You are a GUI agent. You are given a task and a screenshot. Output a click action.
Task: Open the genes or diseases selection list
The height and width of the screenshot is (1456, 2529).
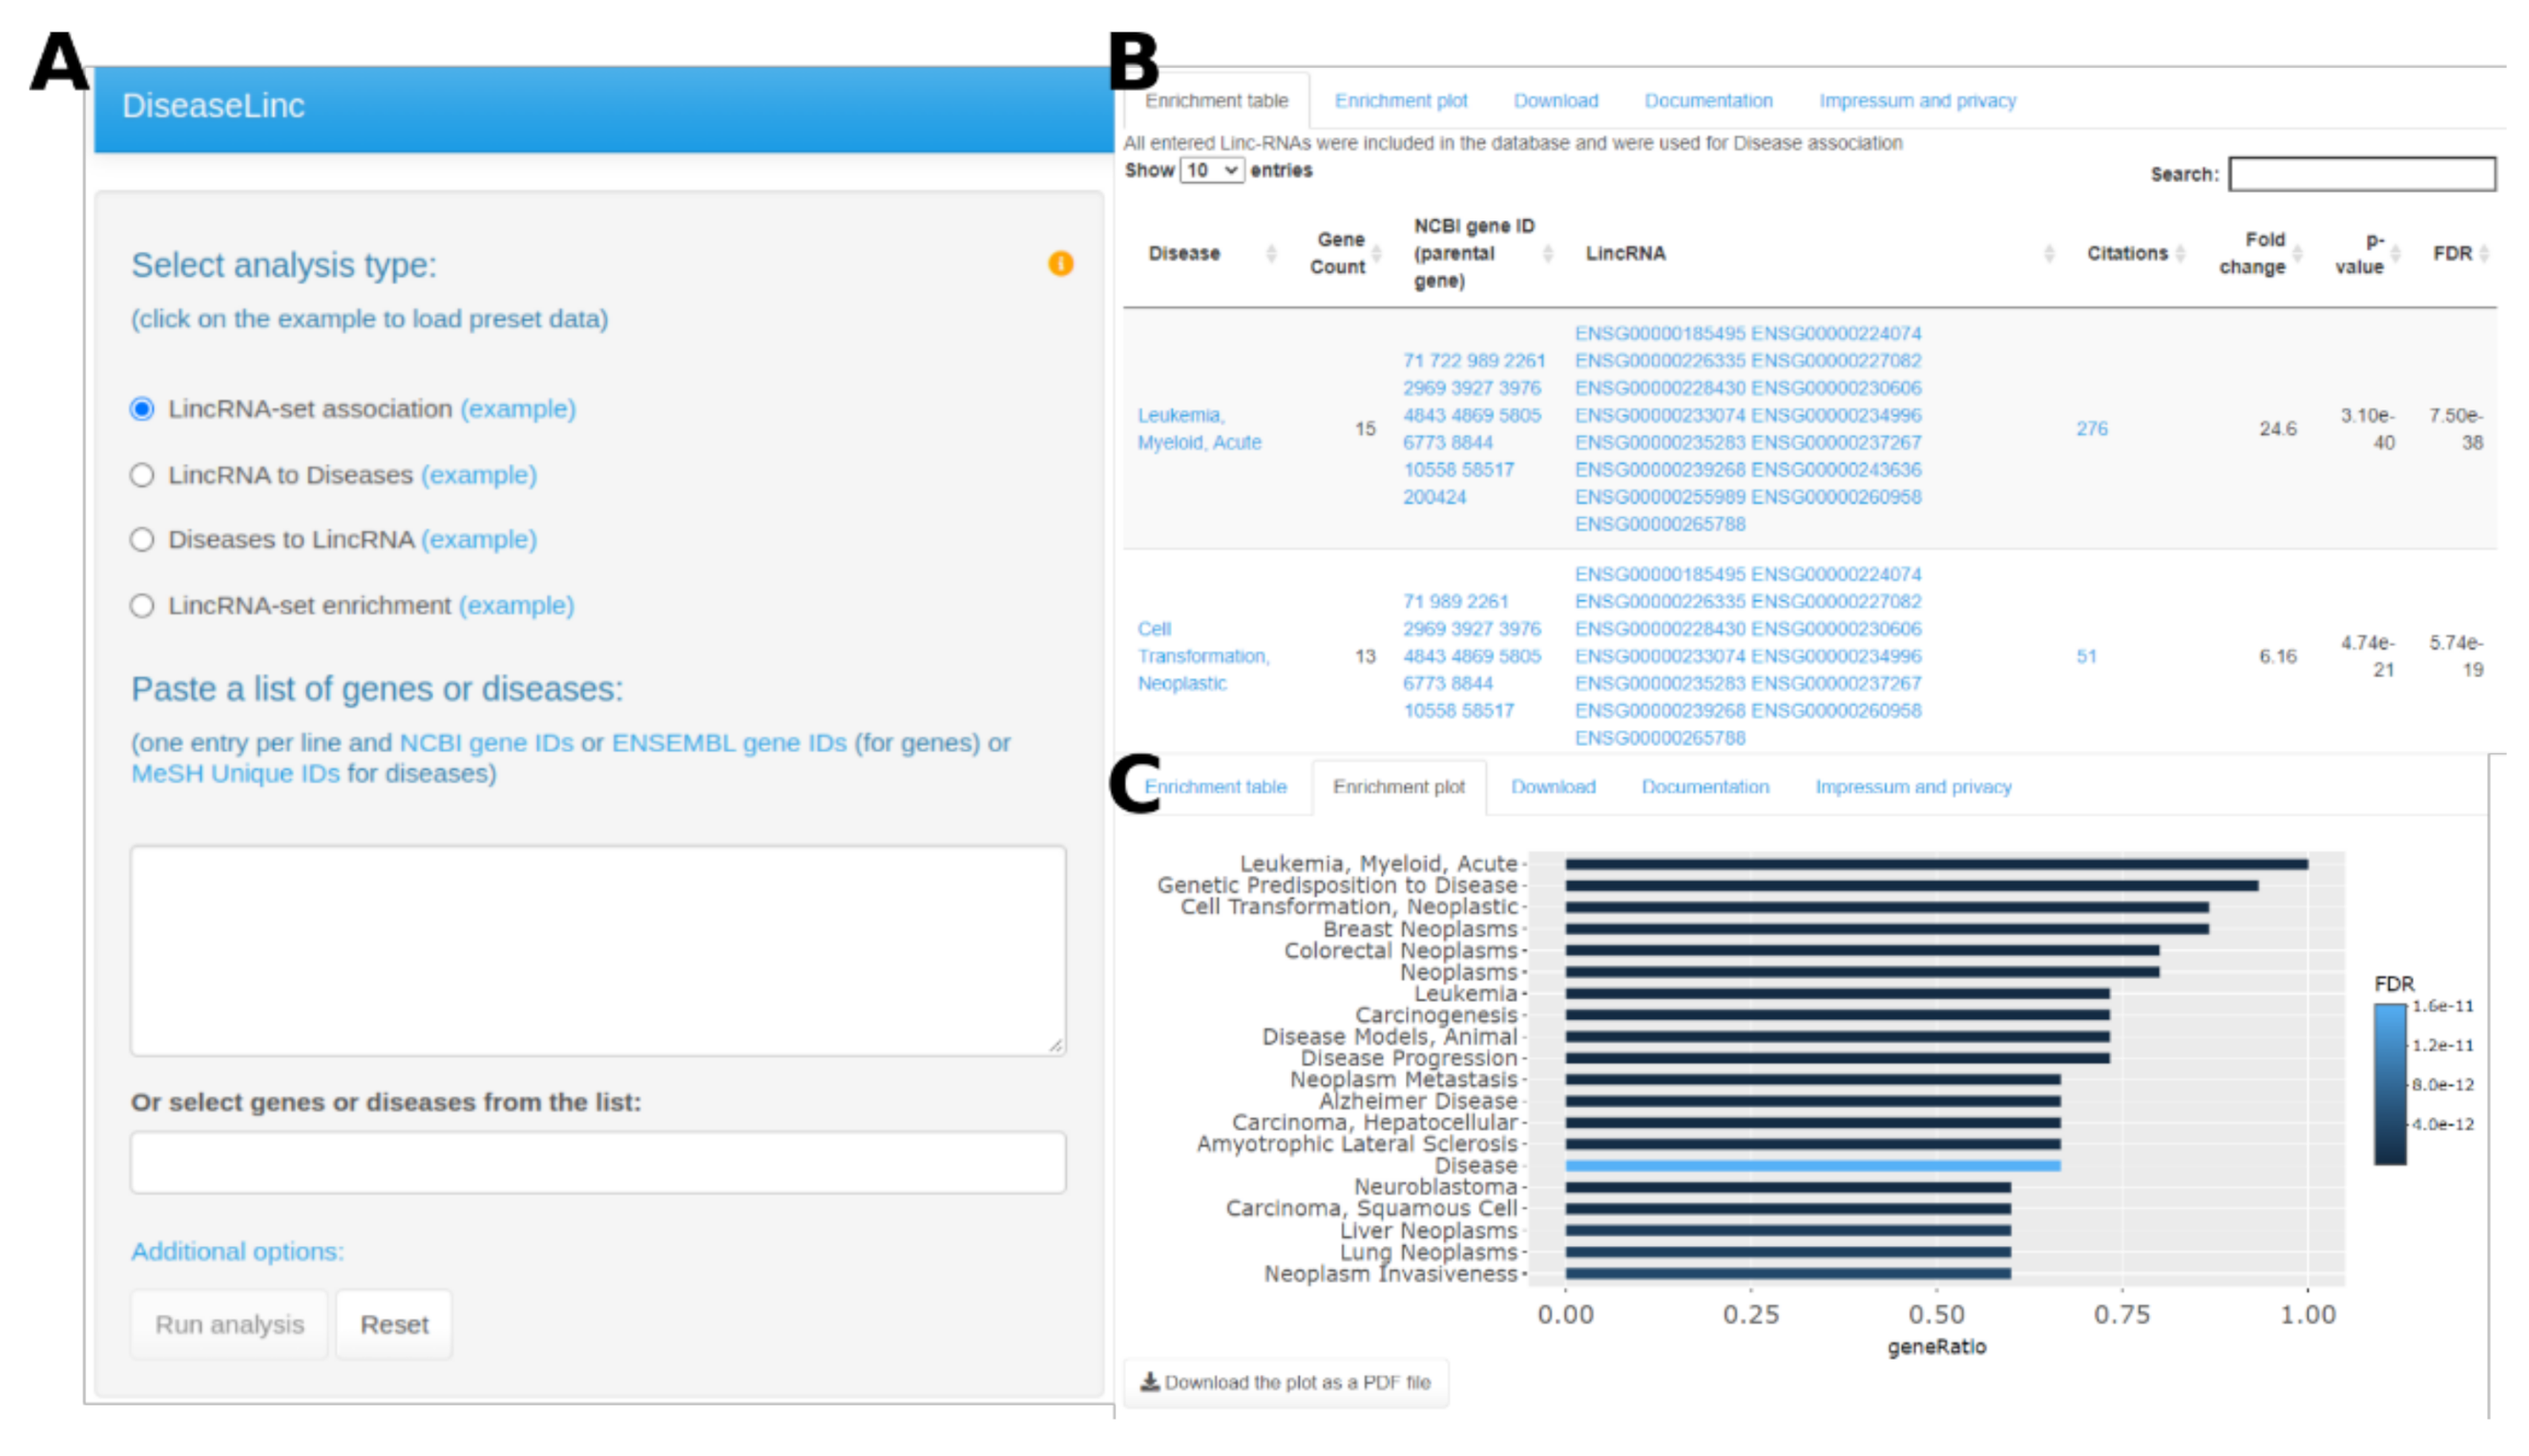597,1162
